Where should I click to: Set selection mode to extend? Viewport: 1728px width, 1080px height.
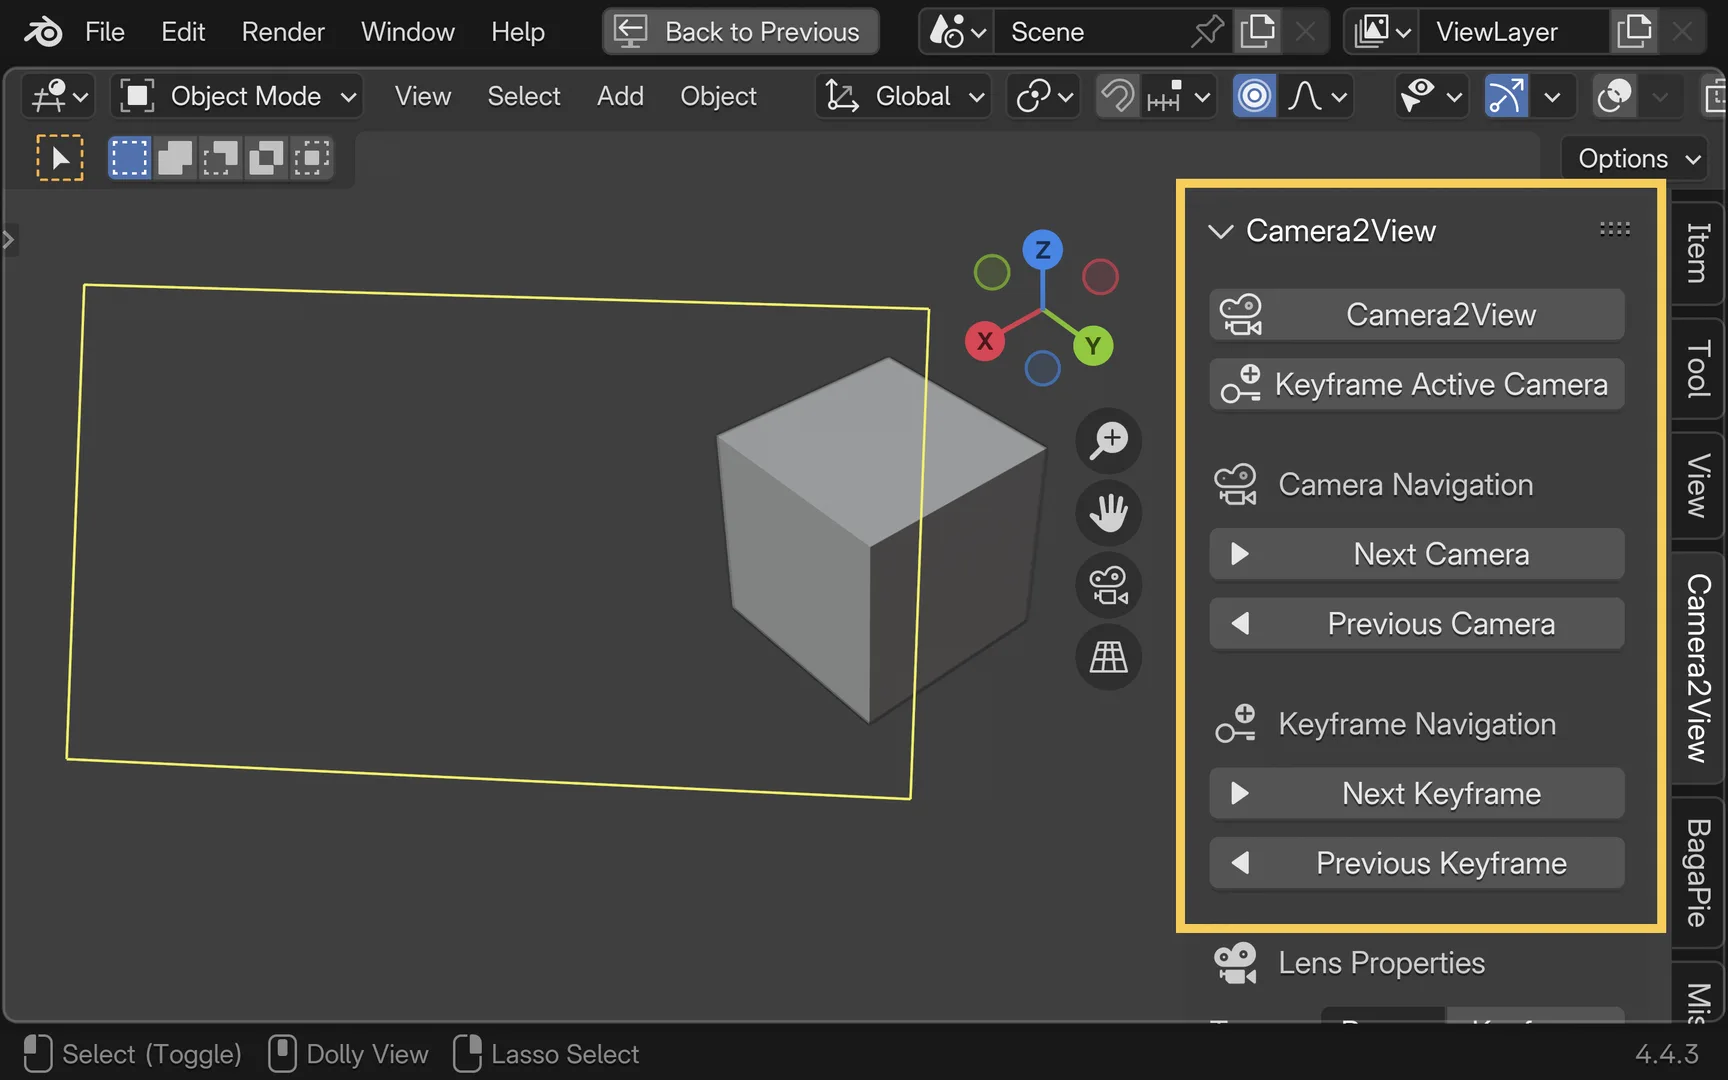click(x=175, y=158)
